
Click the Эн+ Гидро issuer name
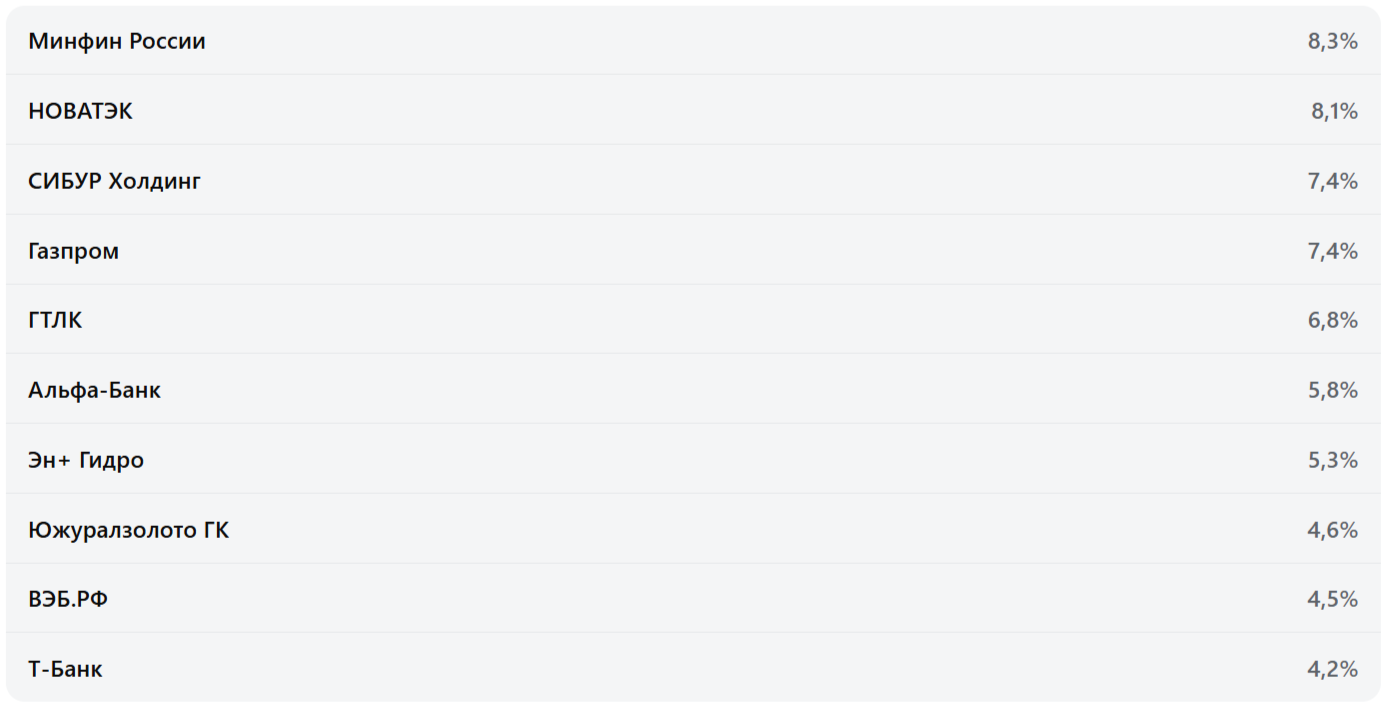(x=86, y=460)
